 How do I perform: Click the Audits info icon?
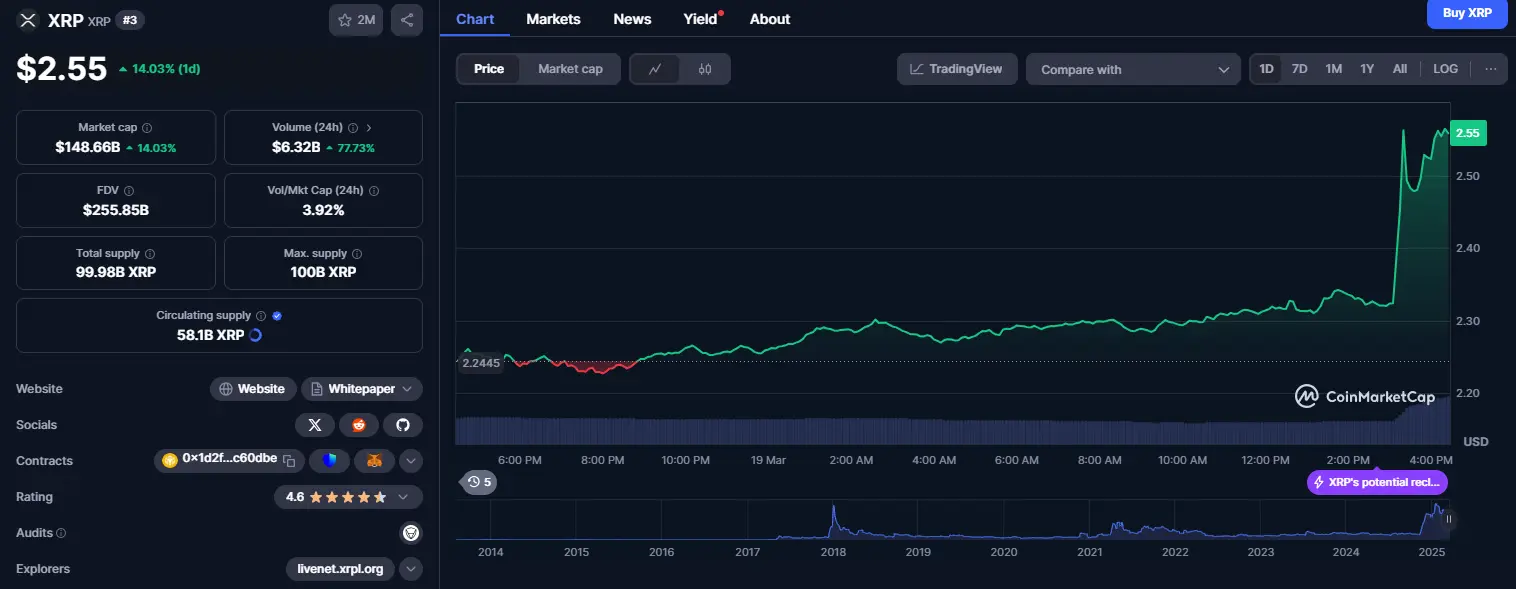(x=61, y=534)
